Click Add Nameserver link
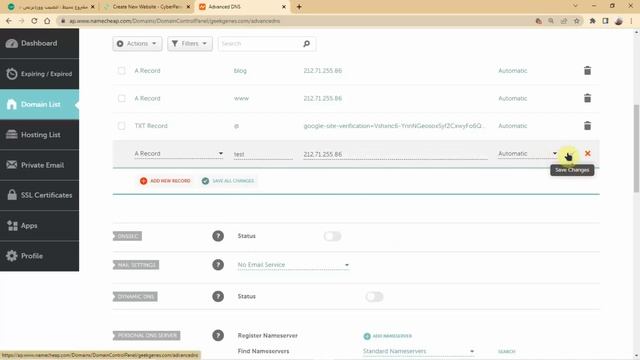The height and width of the screenshot is (360, 640). [387, 336]
